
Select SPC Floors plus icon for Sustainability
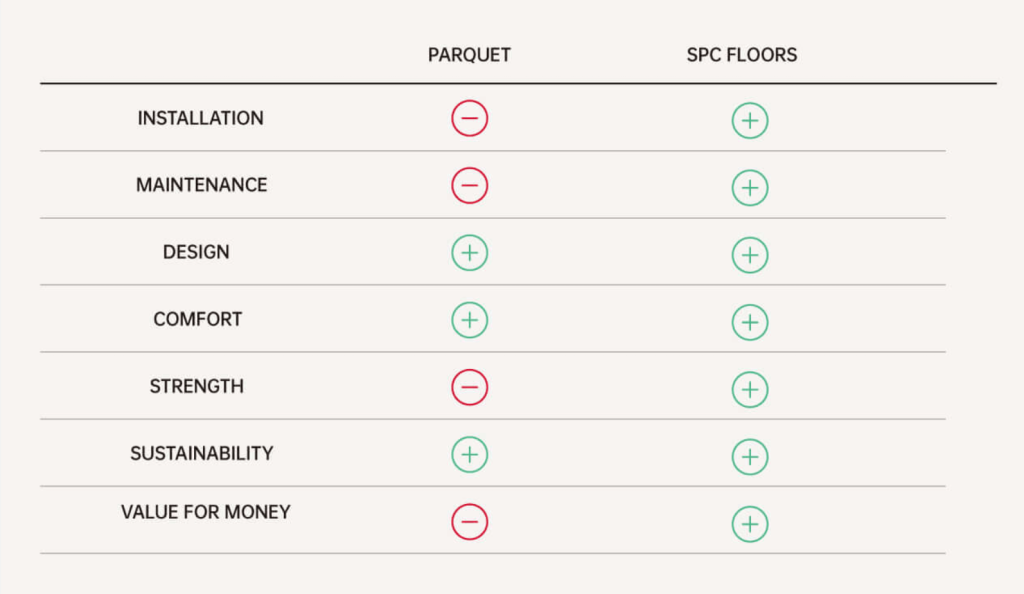pyautogui.click(x=749, y=456)
